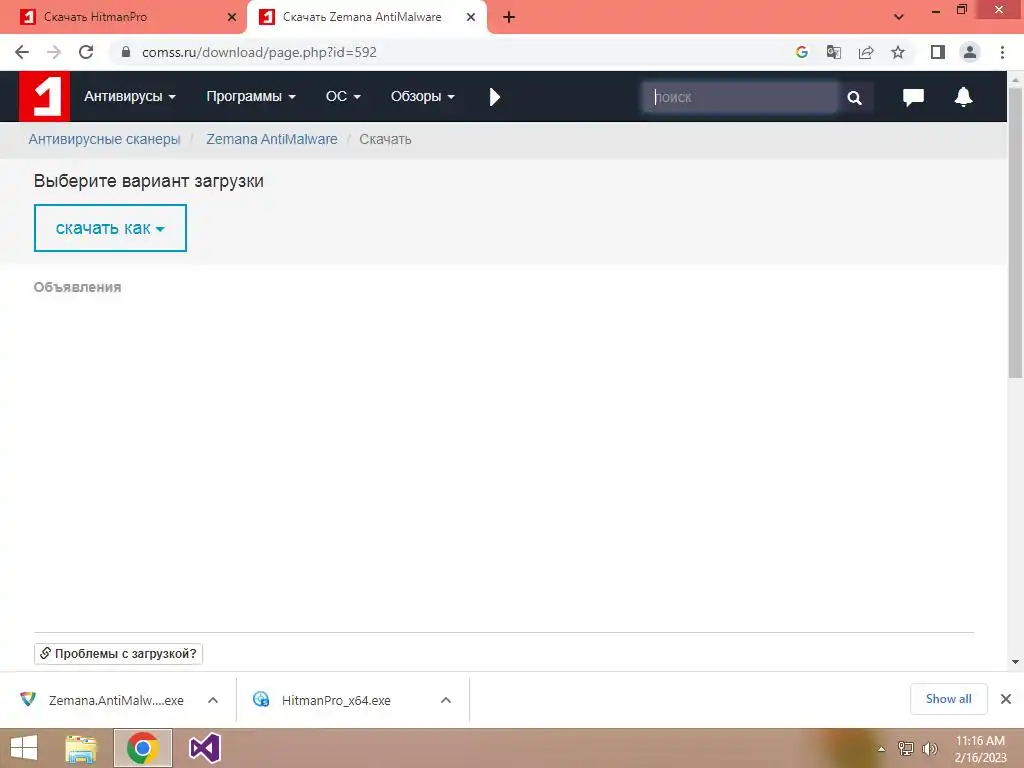
Task: Click the browser forward arrow
Action: pyautogui.click(x=54, y=52)
